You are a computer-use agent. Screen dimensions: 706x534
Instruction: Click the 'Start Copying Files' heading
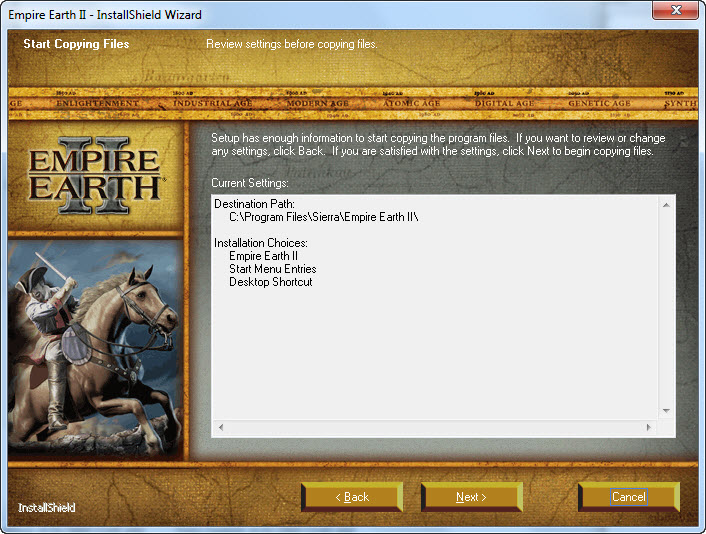(76, 44)
